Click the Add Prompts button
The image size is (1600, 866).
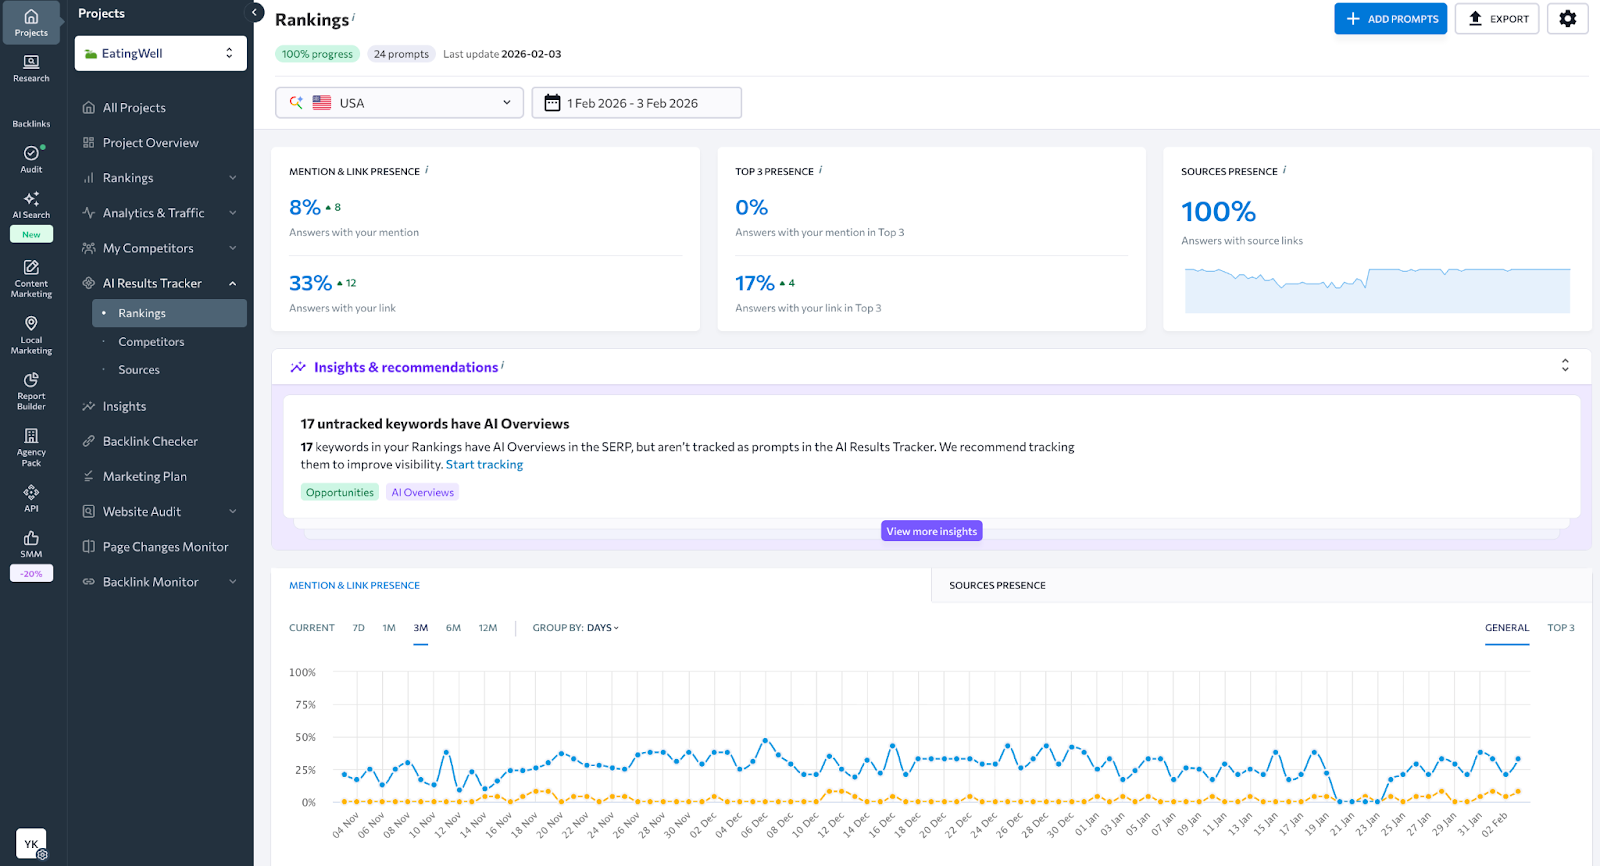1390,19
